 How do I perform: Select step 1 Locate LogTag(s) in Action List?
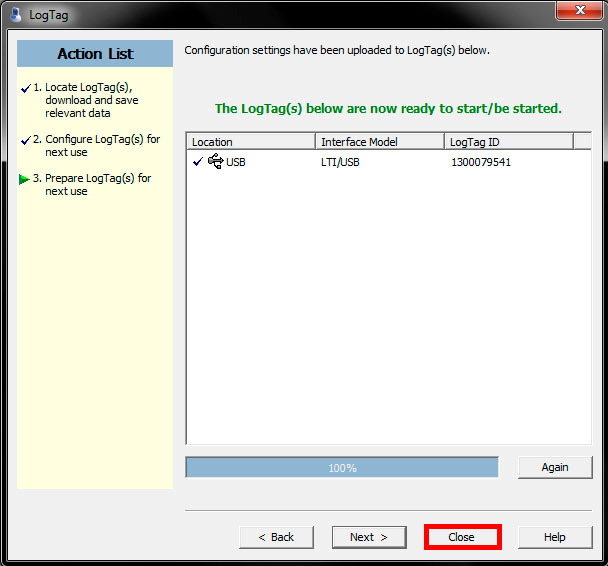(x=91, y=100)
